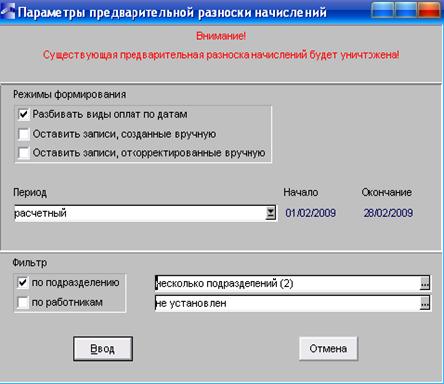Select end date 28/02/2009
The image size is (444, 384).
[388, 213]
